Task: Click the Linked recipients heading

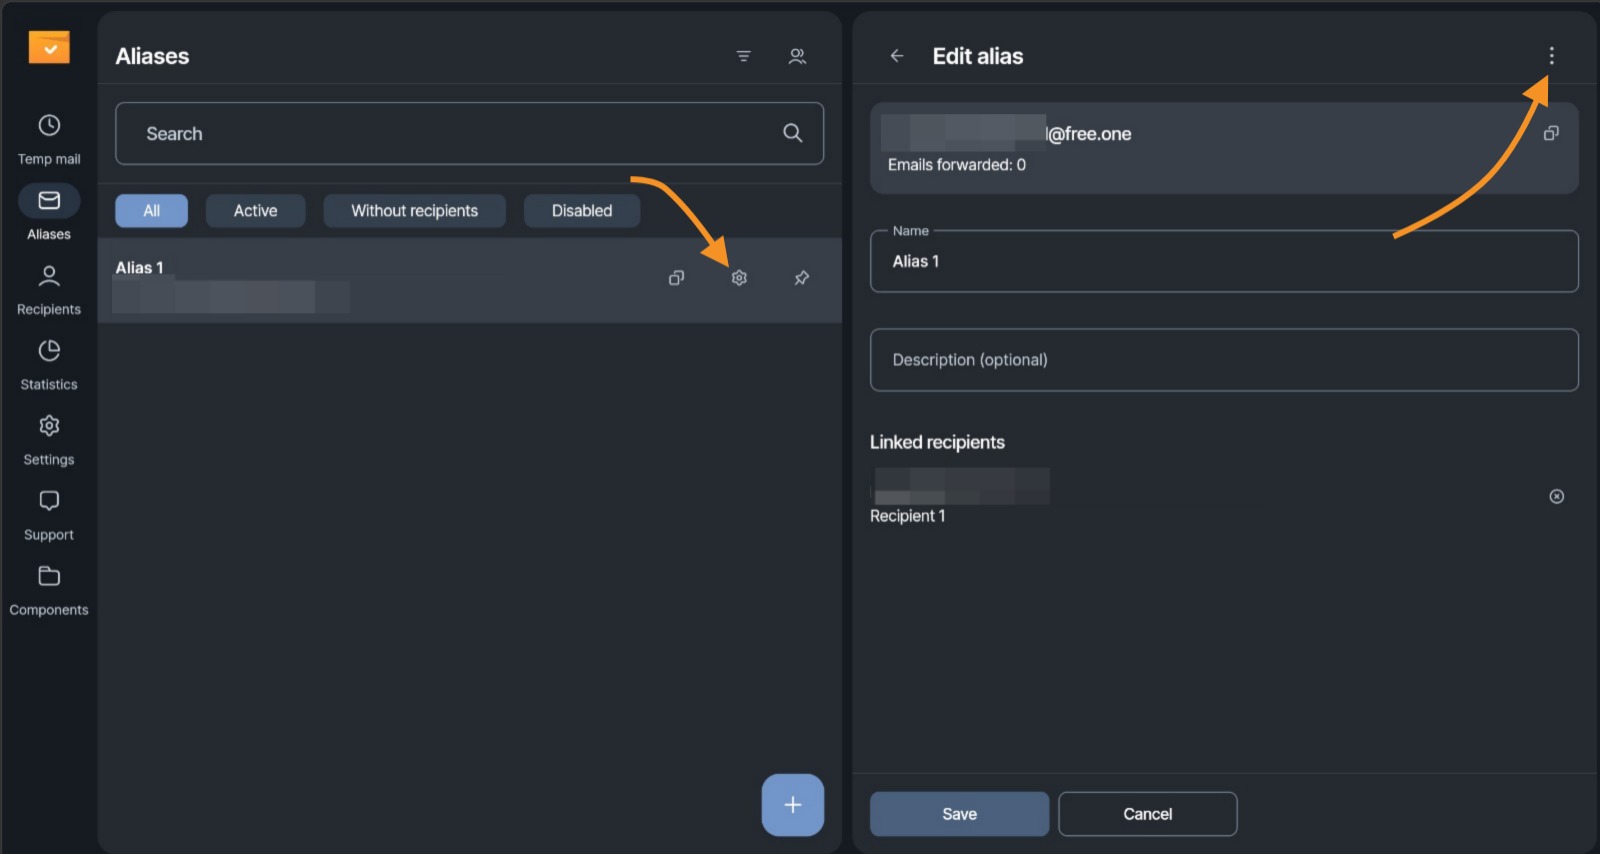Action: pos(937,442)
